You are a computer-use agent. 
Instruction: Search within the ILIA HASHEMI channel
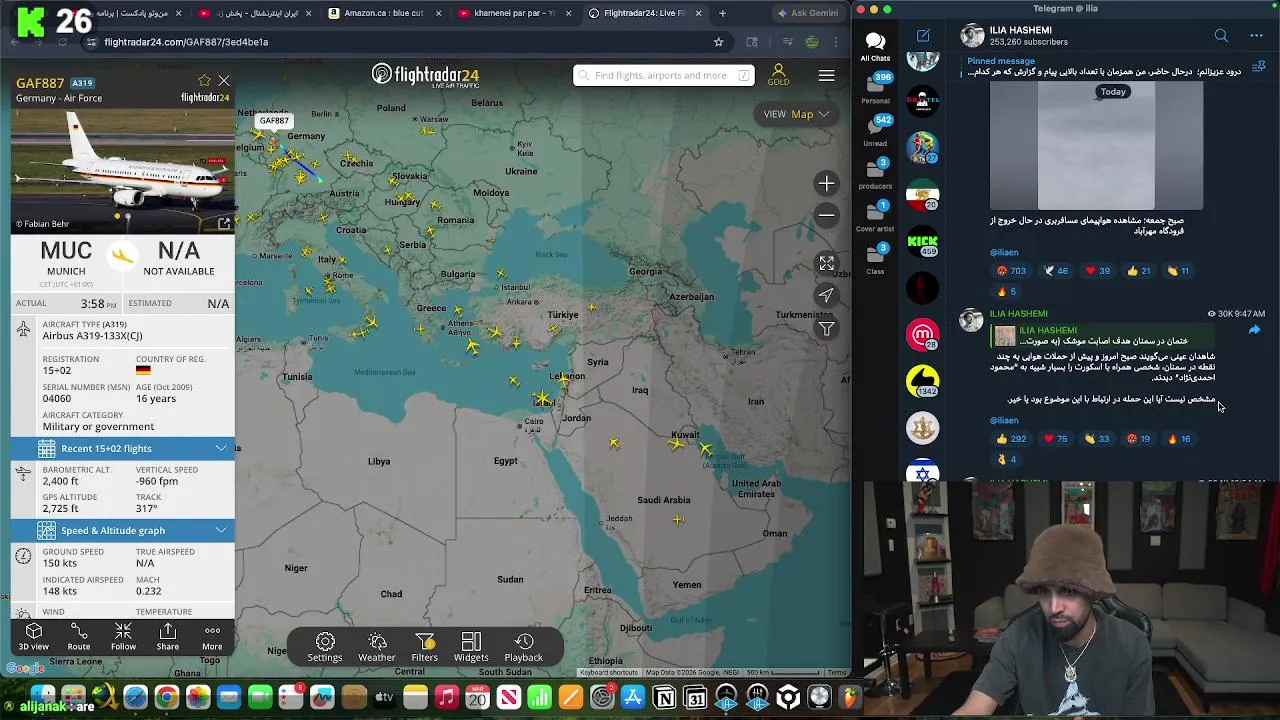pyautogui.click(x=1221, y=36)
